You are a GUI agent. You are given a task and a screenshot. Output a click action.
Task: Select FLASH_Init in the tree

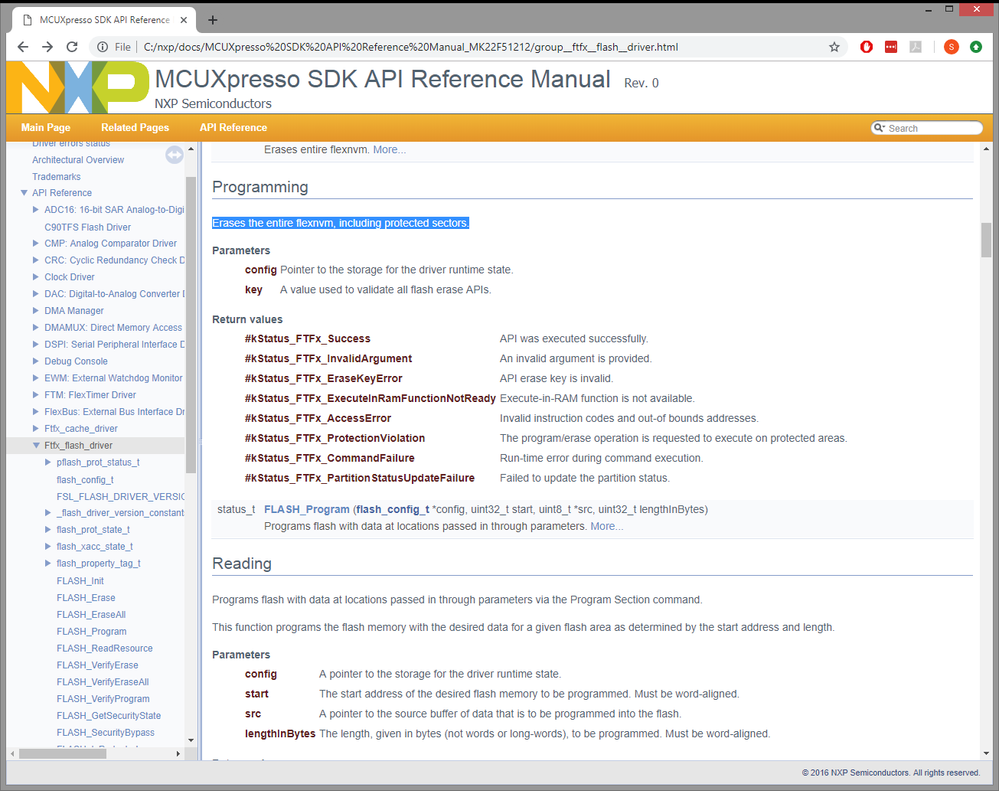(x=80, y=581)
